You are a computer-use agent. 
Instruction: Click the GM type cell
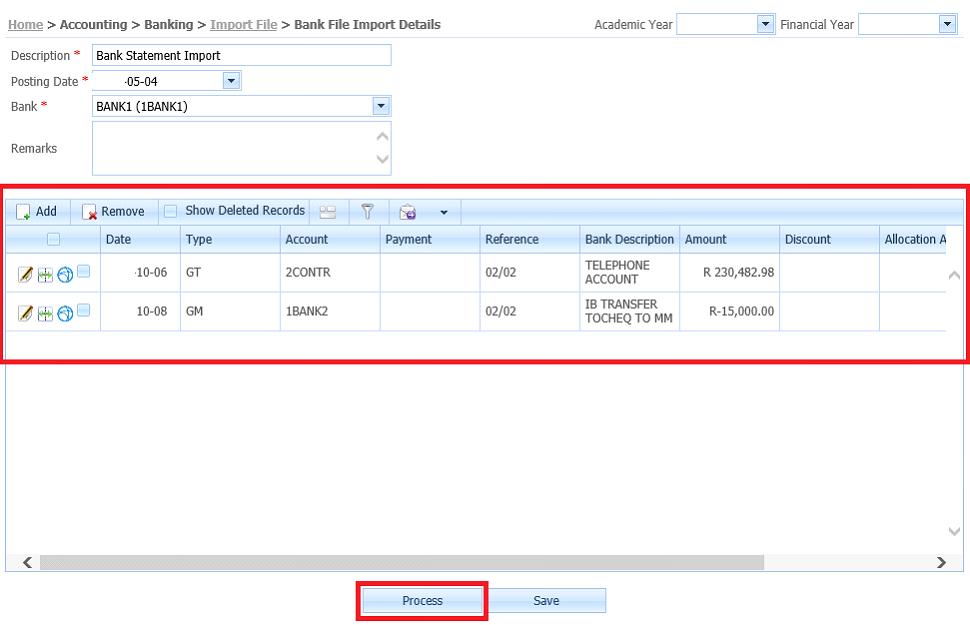pyautogui.click(x=230, y=311)
